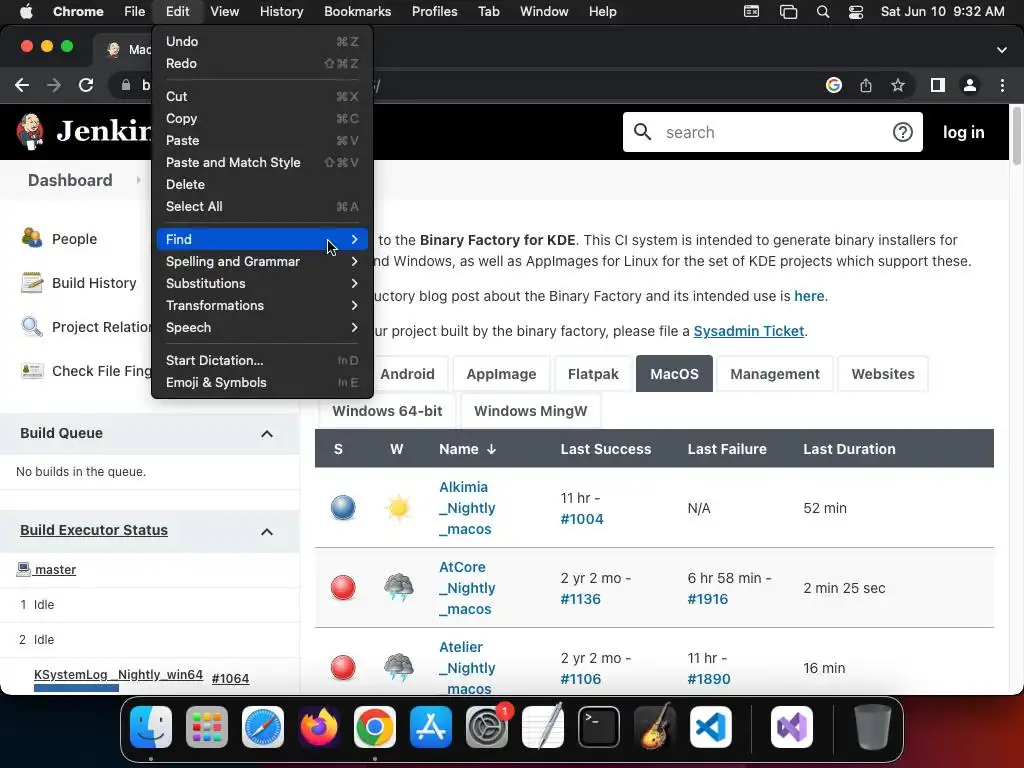1024x768 pixels.
Task: Focus the Jenkins search field
Action: point(772,132)
